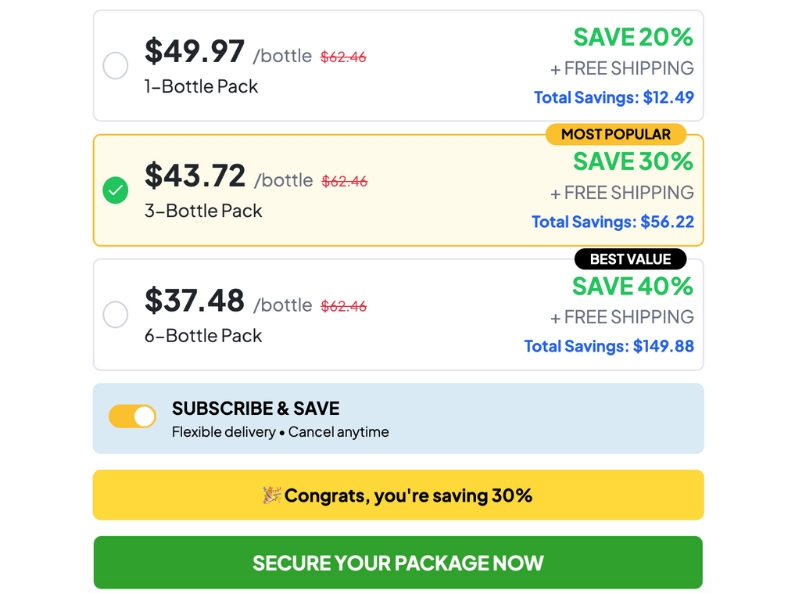This screenshot has width=800, height=600.
Task: Click the $37.48 per bottle price
Action: 195,300
